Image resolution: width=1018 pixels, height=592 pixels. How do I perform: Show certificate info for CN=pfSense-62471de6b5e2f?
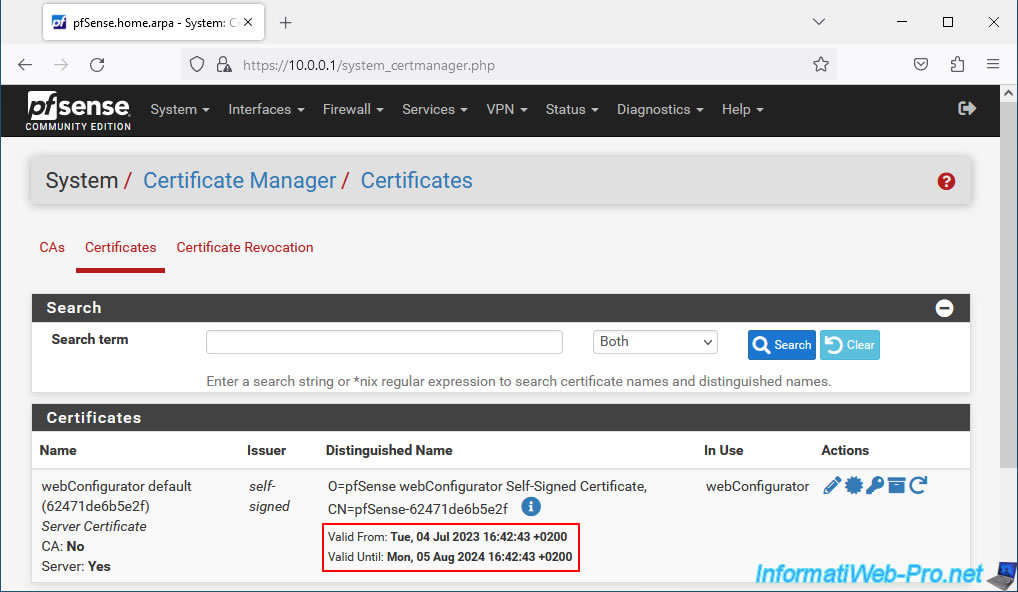point(530,506)
